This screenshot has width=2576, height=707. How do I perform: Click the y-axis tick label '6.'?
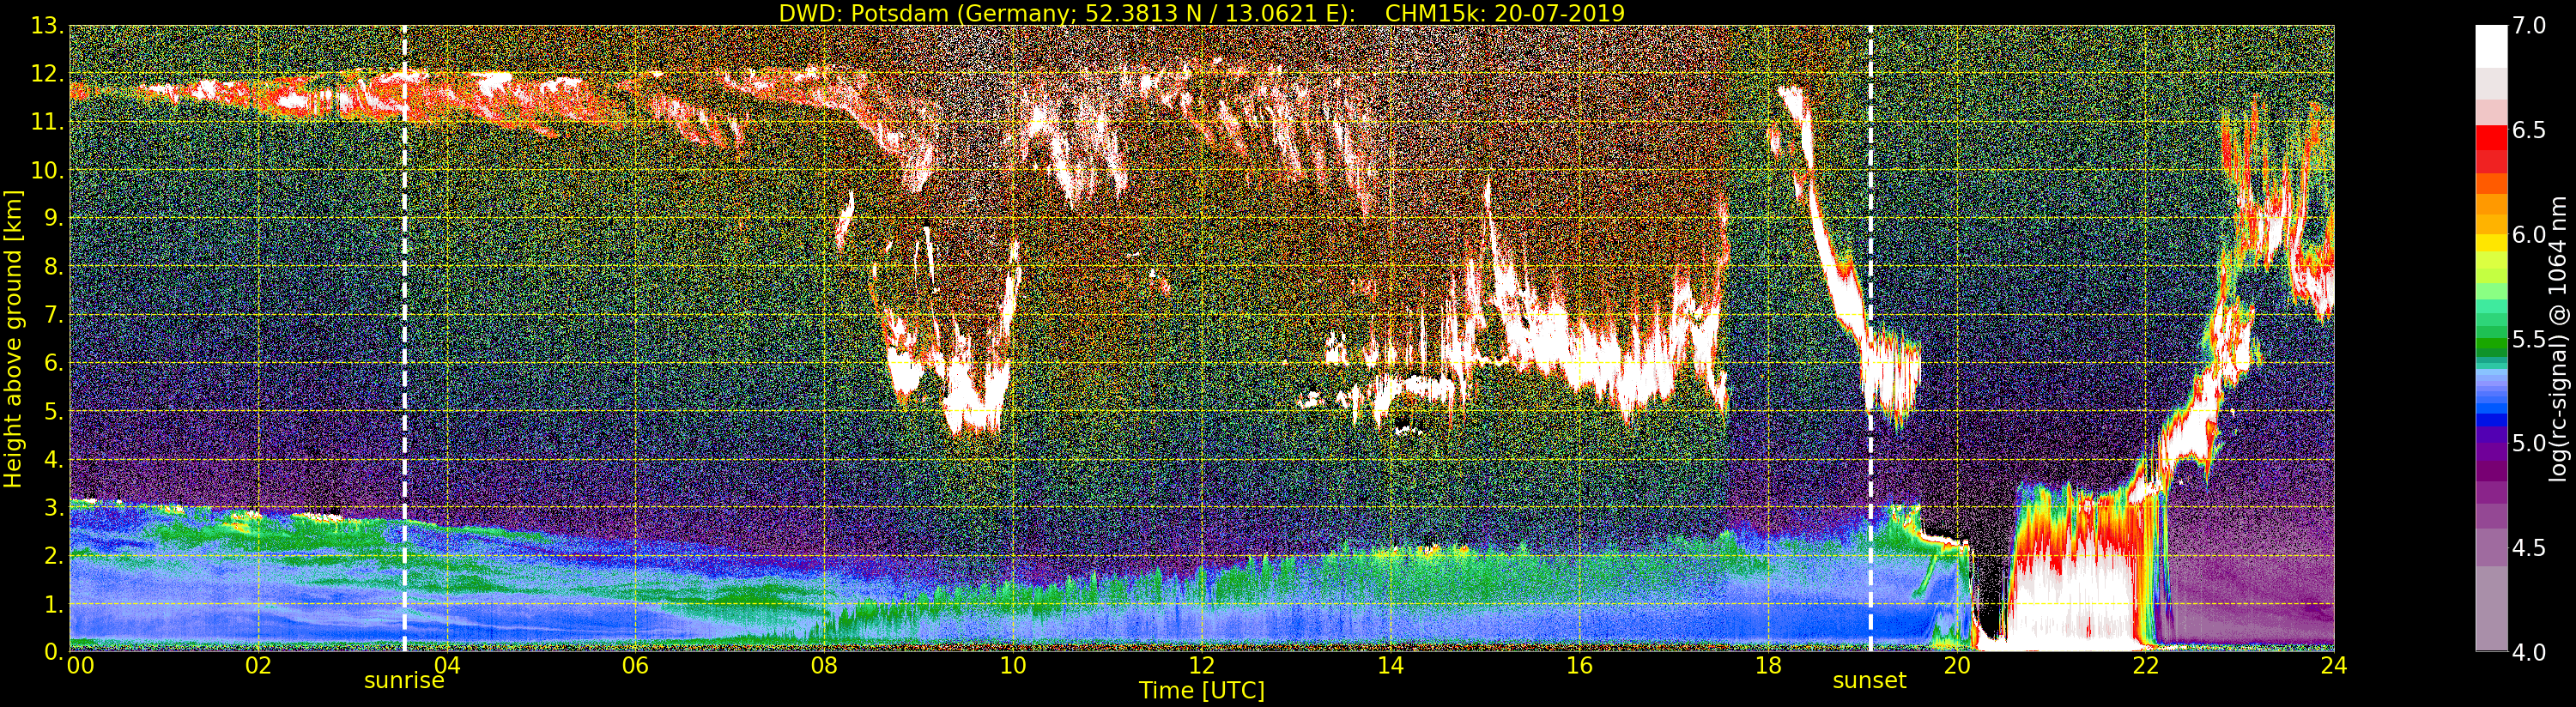point(53,363)
